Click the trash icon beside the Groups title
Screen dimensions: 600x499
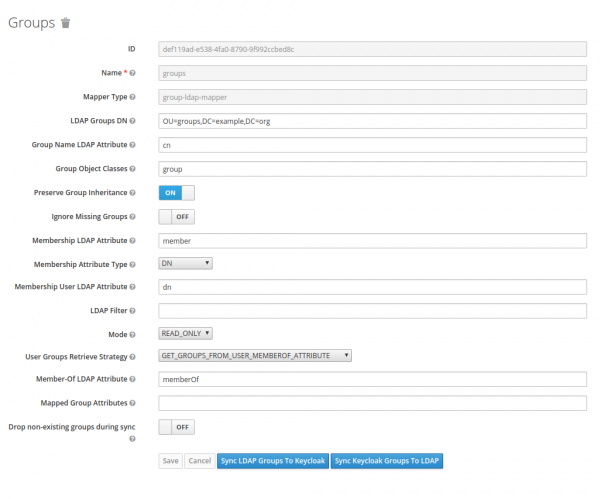coord(66,23)
